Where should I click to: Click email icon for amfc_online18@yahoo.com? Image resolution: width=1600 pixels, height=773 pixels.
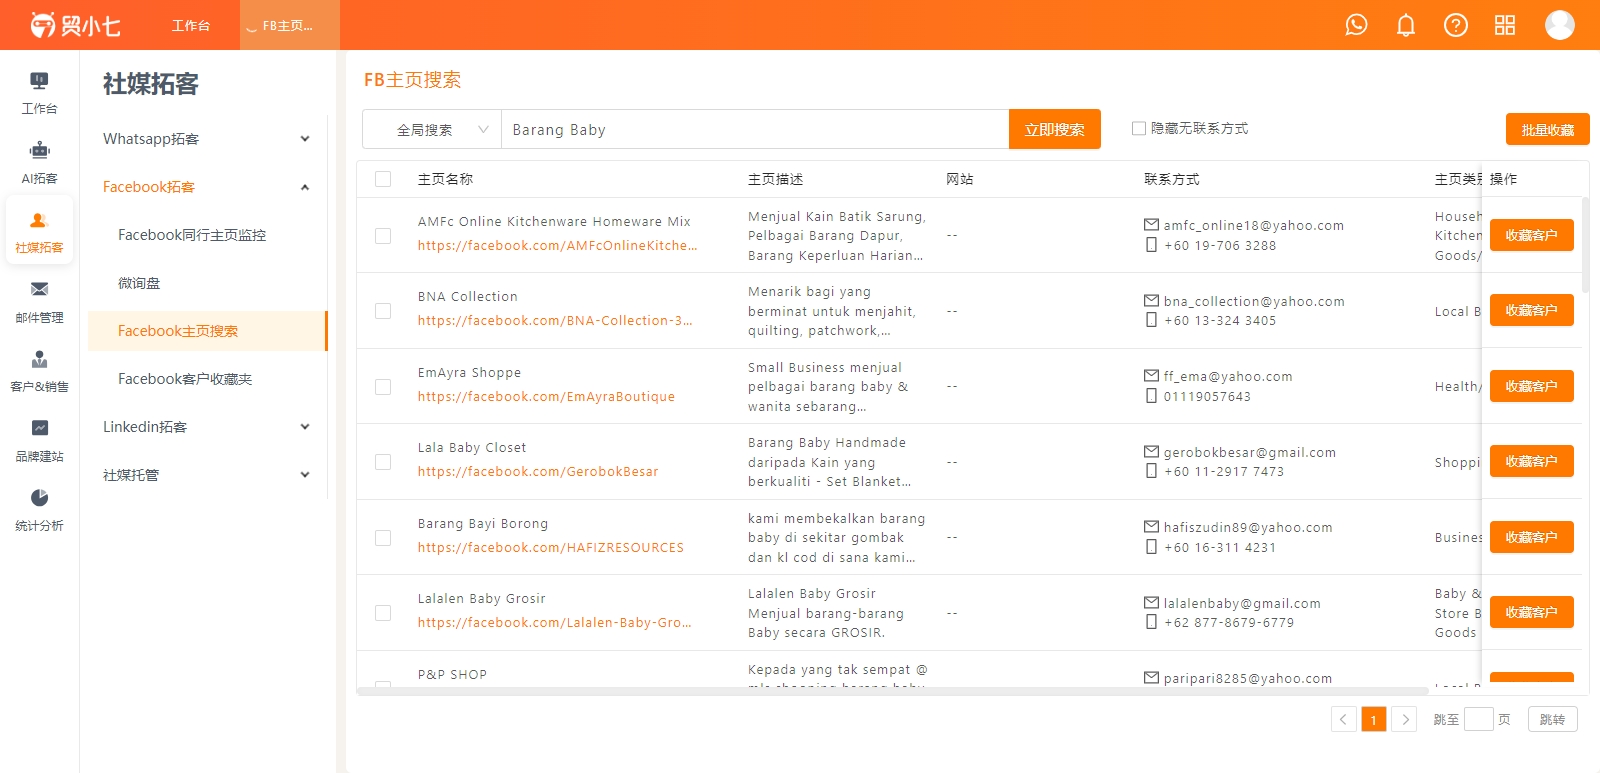(1151, 225)
